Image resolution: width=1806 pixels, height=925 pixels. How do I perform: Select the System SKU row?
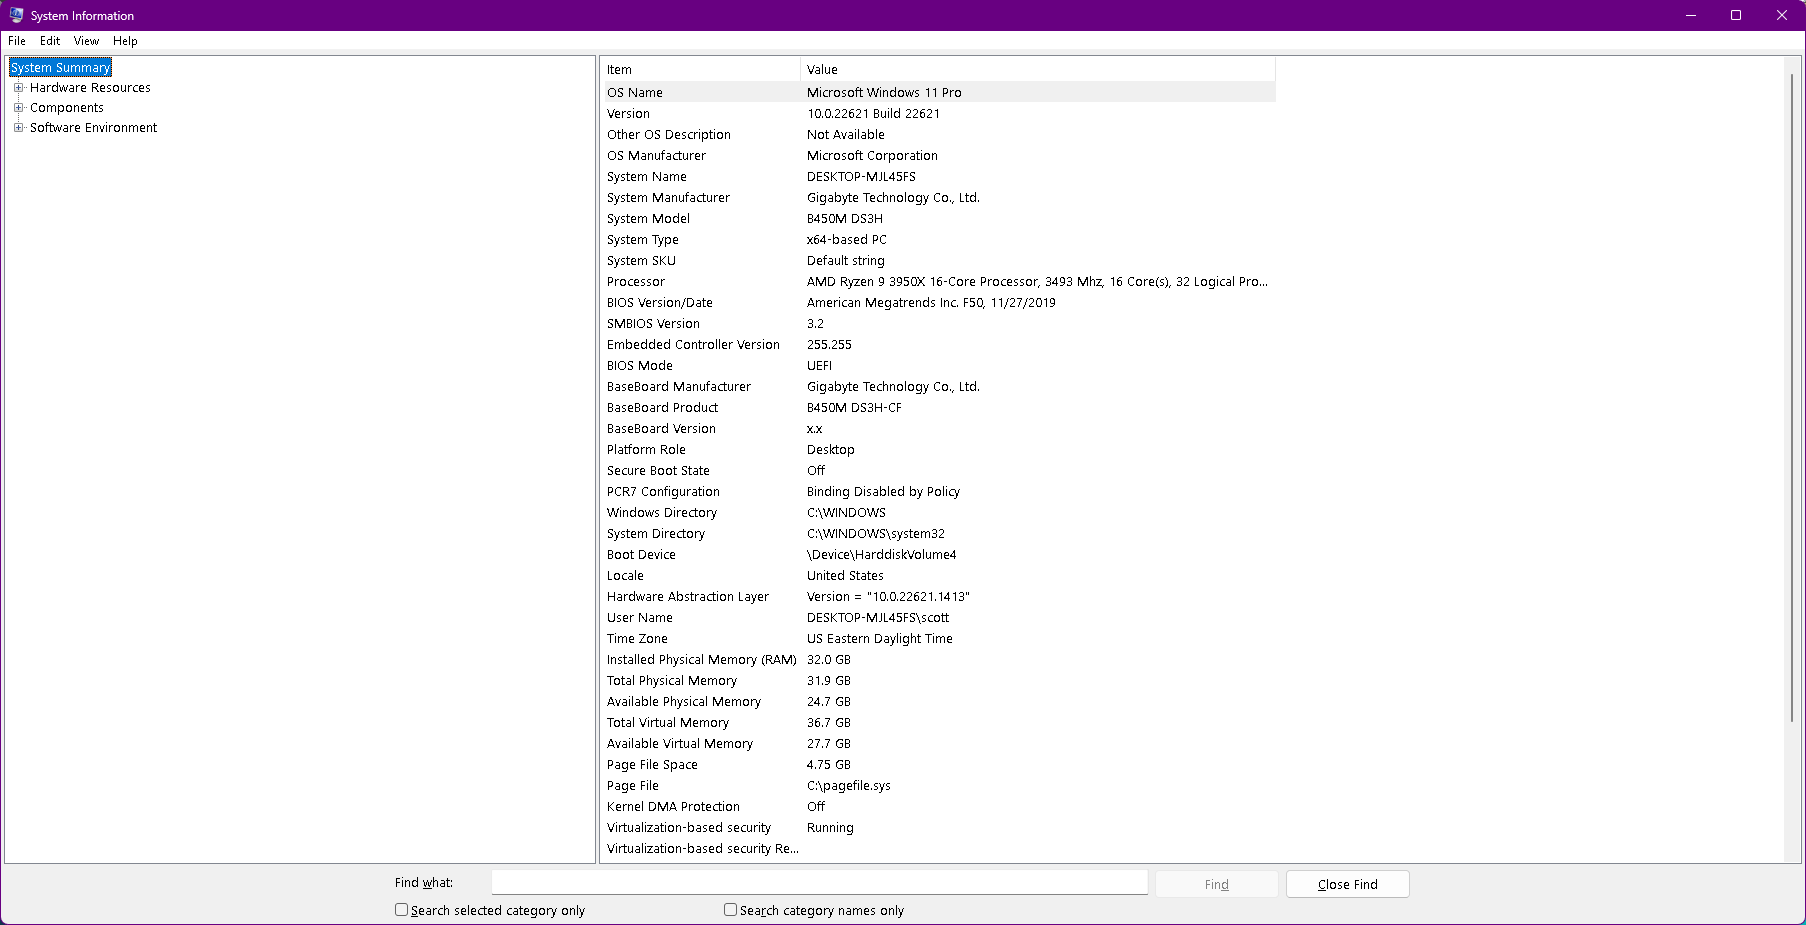[938, 260]
